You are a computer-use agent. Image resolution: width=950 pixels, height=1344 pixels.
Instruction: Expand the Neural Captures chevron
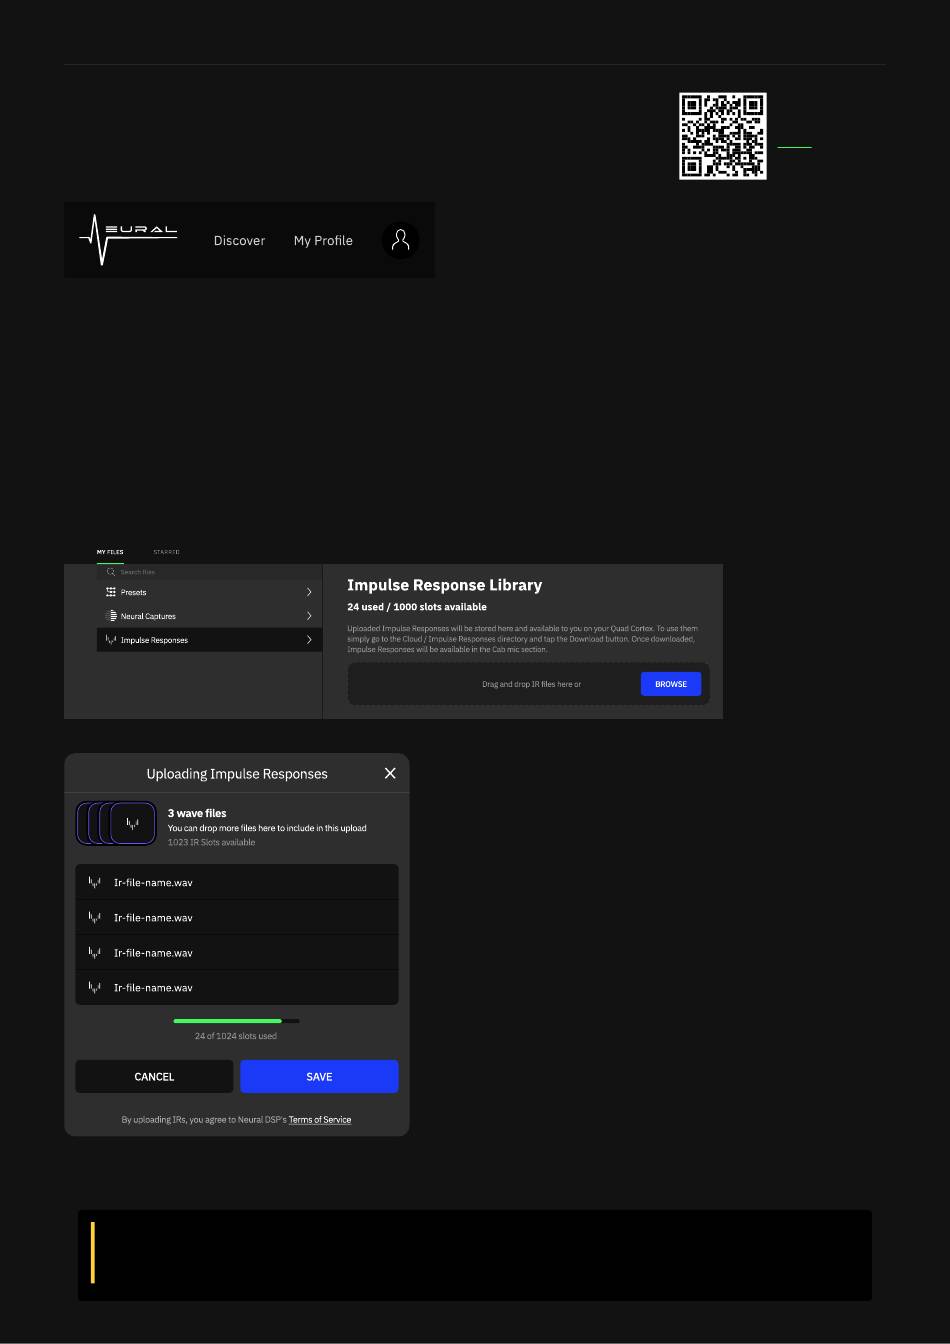point(309,616)
